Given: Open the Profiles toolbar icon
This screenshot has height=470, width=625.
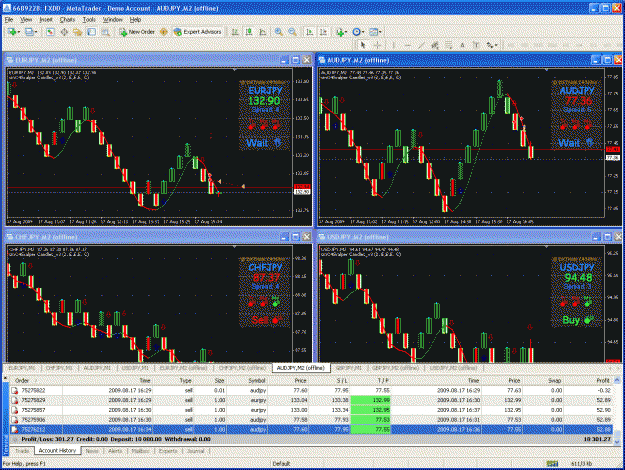Looking at the screenshot, I should pos(29,32).
